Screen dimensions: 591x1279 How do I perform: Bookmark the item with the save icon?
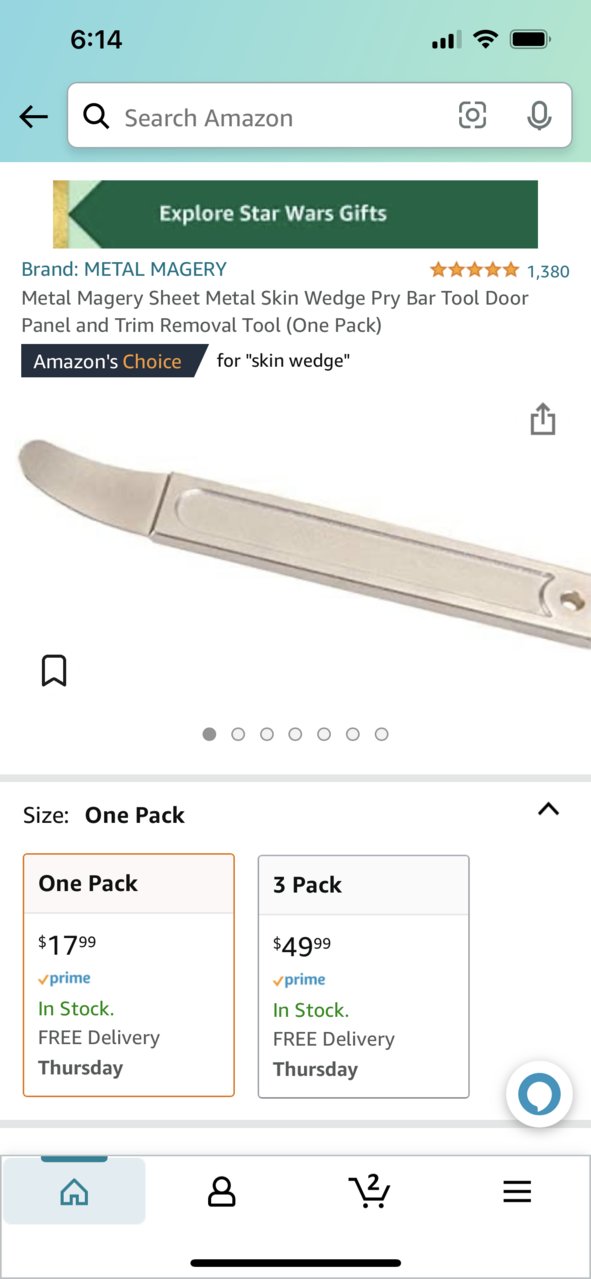(x=54, y=670)
